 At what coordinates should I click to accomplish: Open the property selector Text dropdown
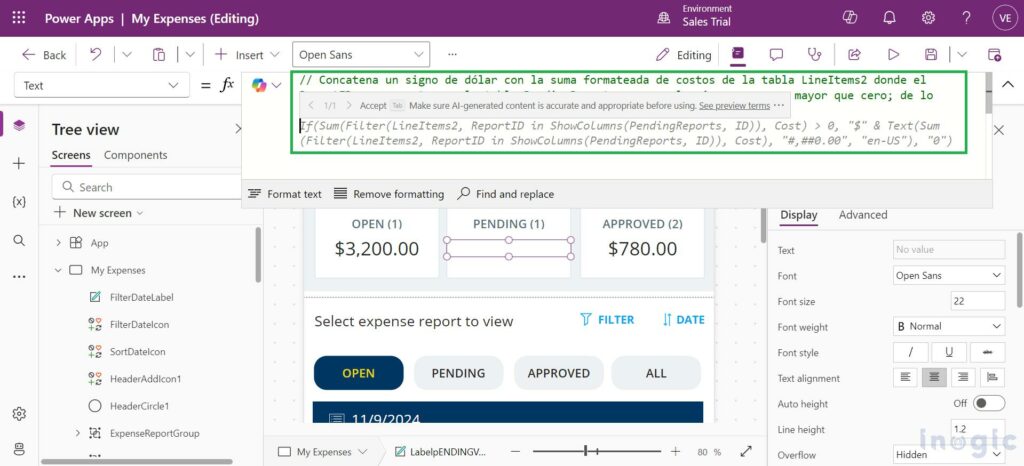tap(102, 86)
